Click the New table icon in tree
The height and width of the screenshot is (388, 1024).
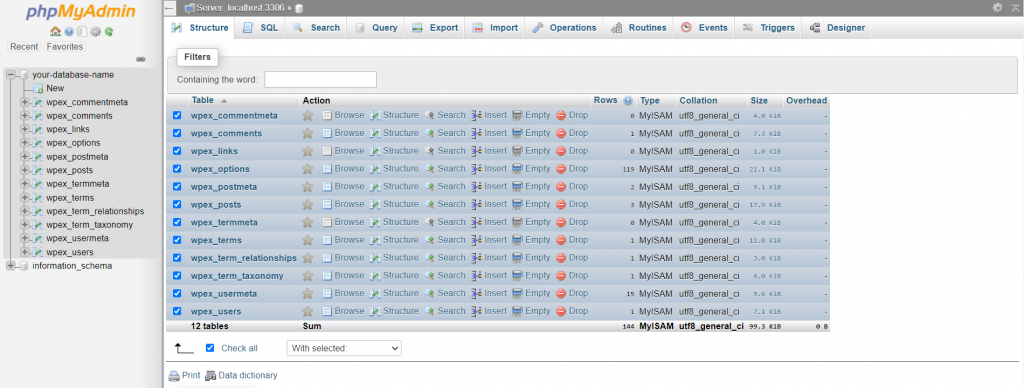click(38, 89)
